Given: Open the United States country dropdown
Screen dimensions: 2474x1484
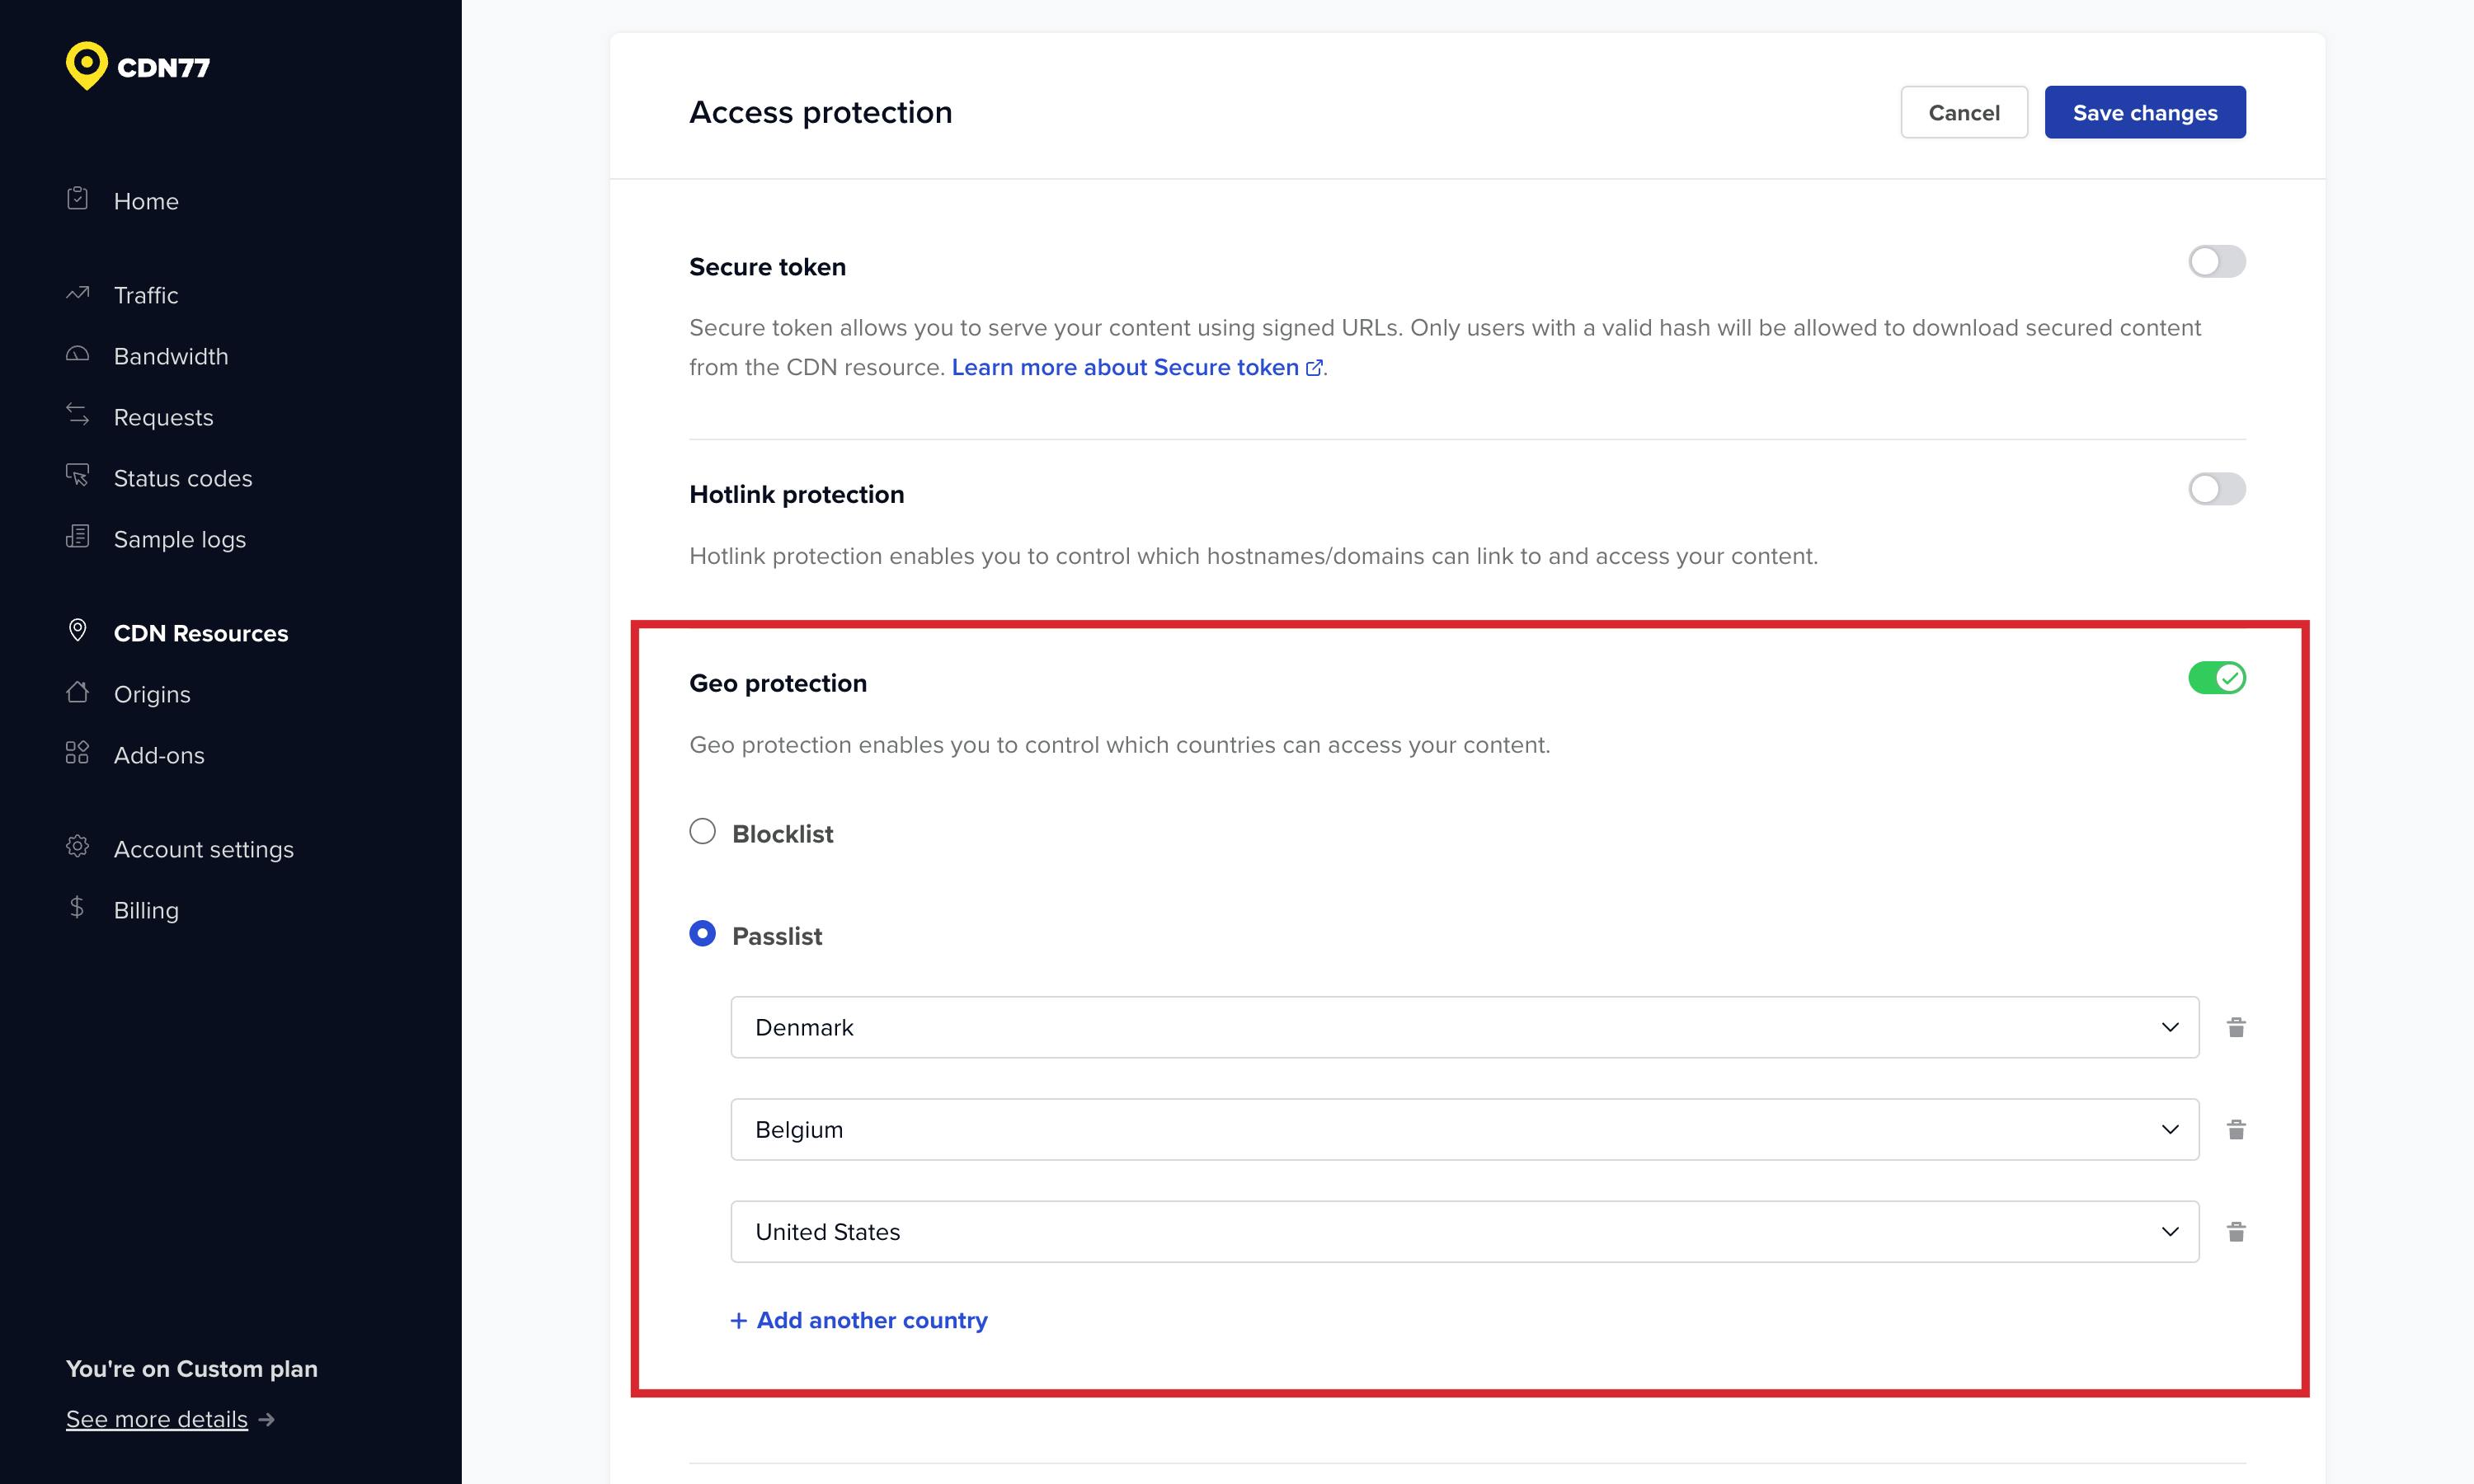Looking at the screenshot, I should click(1464, 1231).
